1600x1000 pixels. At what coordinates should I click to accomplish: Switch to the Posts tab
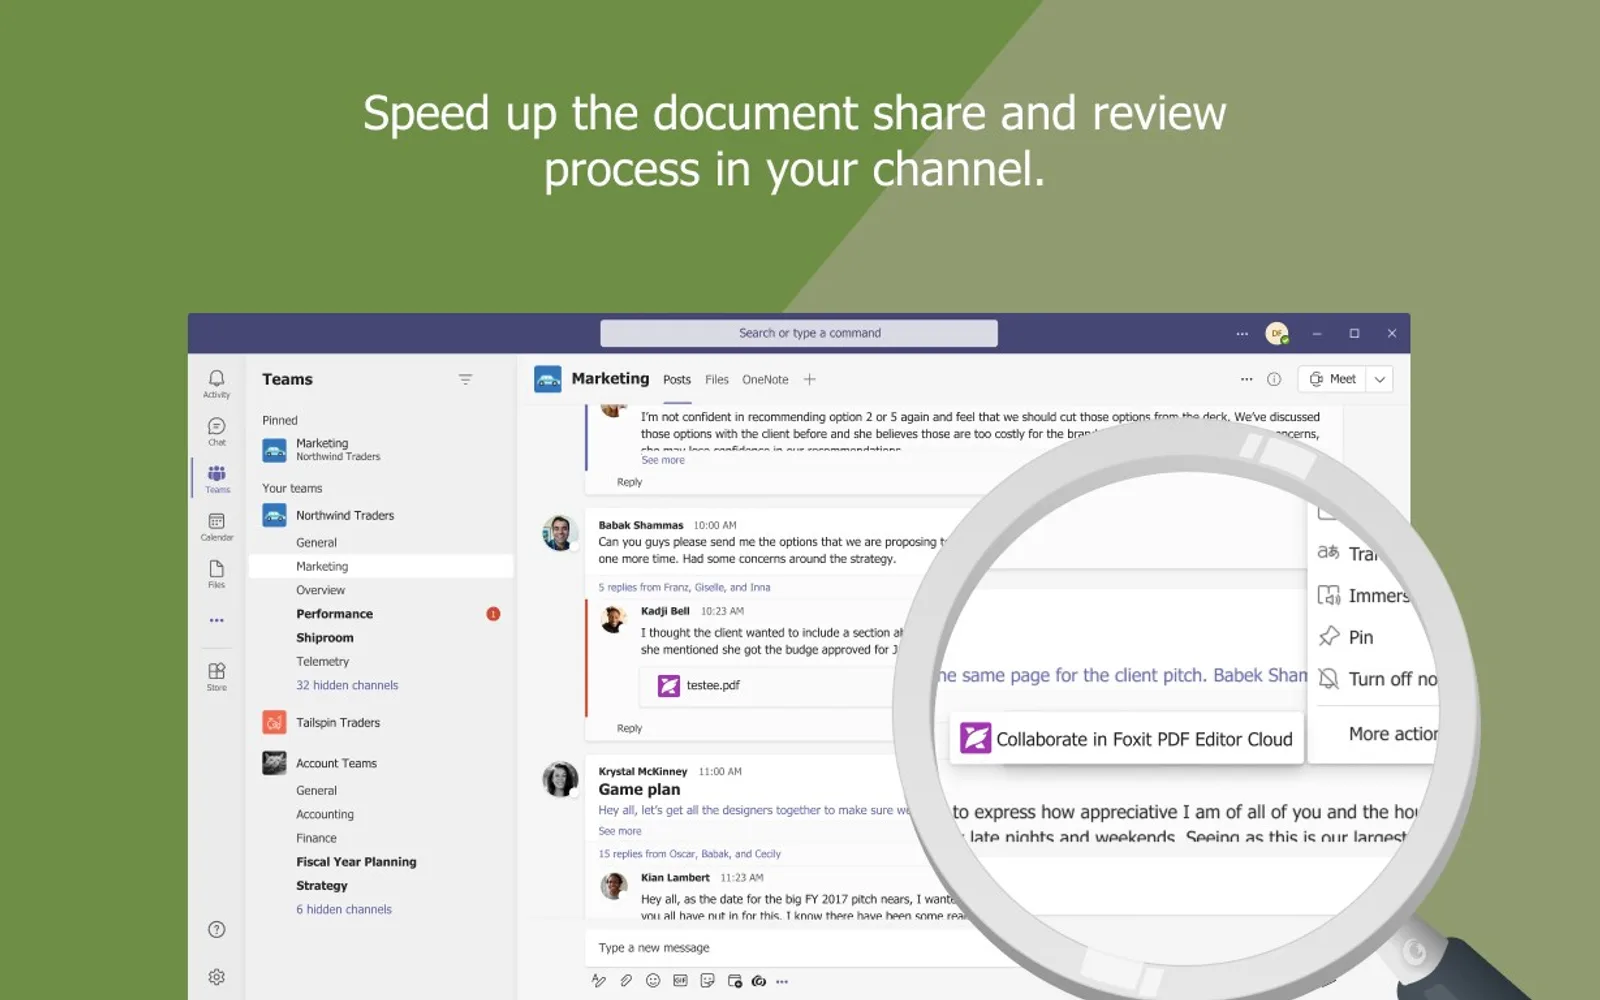[x=677, y=380]
